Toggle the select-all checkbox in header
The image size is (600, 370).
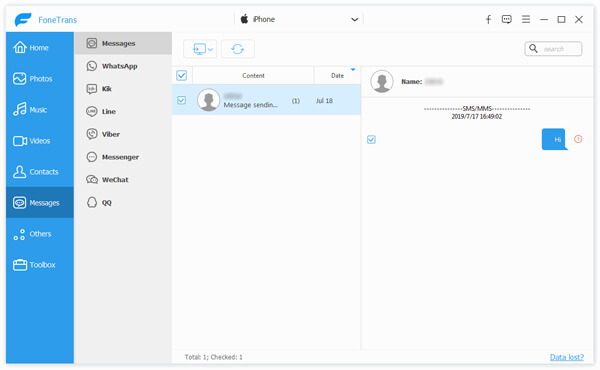181,75
